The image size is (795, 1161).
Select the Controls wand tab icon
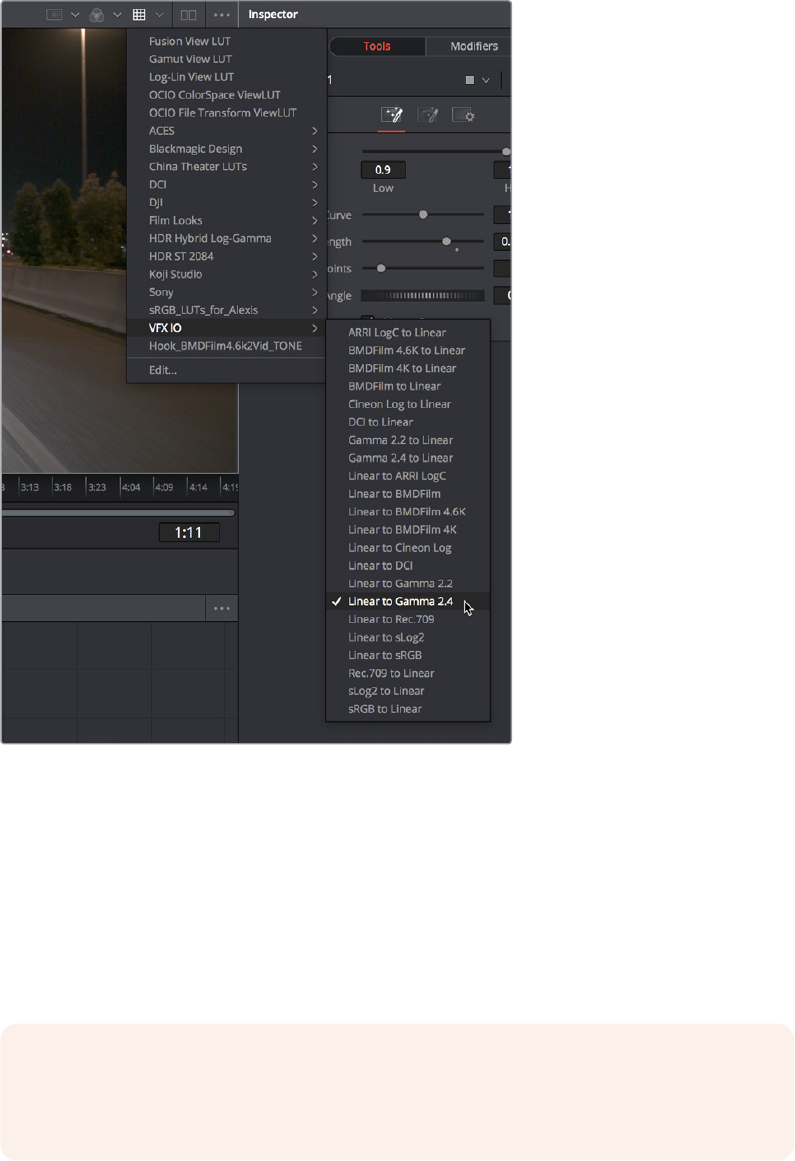click(392, 115)
